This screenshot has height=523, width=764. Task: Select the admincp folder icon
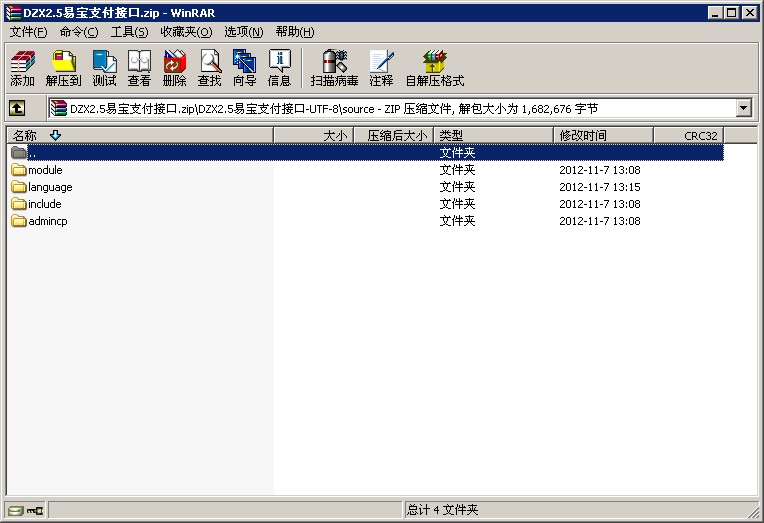click(19, 221)
